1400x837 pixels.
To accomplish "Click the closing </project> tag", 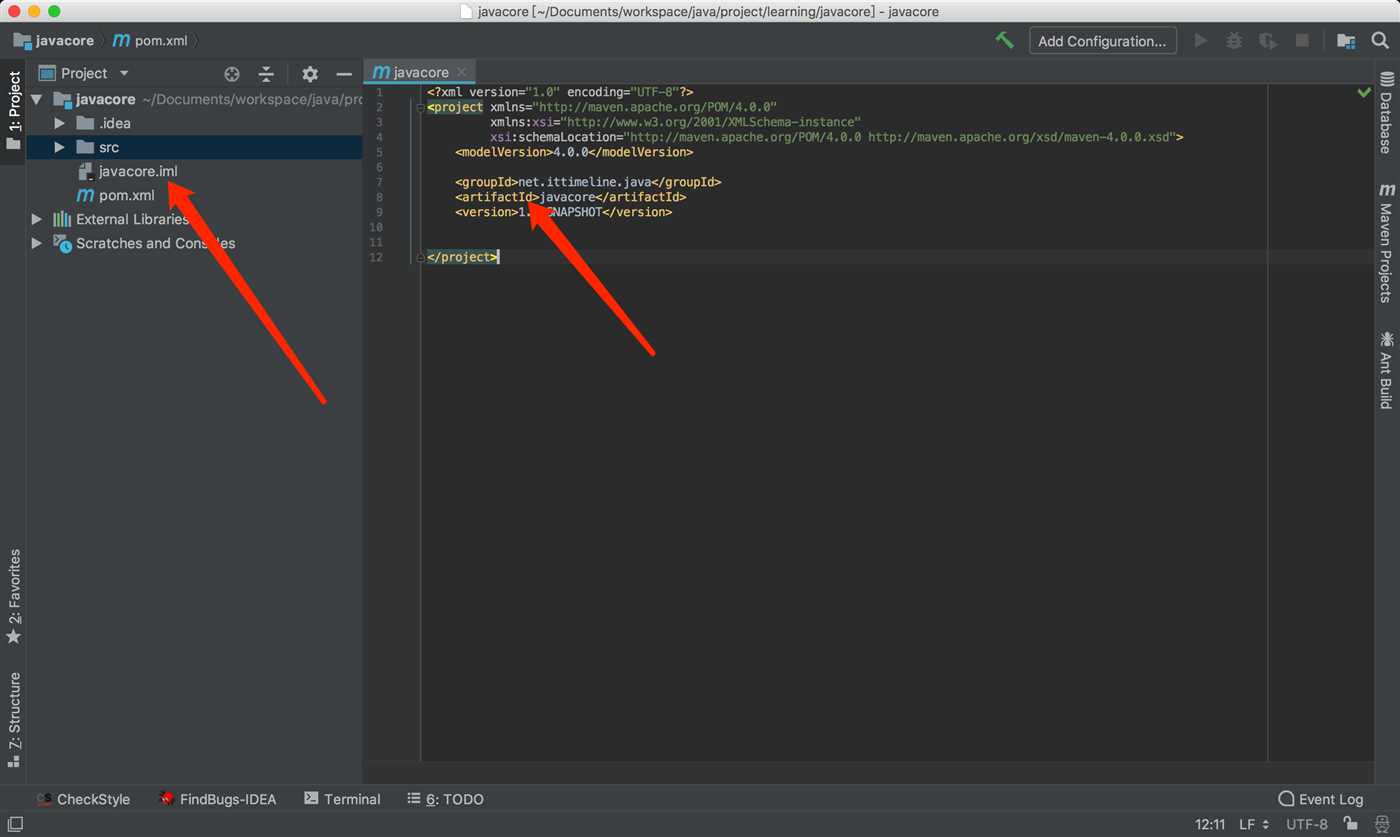I will (462, 257).
